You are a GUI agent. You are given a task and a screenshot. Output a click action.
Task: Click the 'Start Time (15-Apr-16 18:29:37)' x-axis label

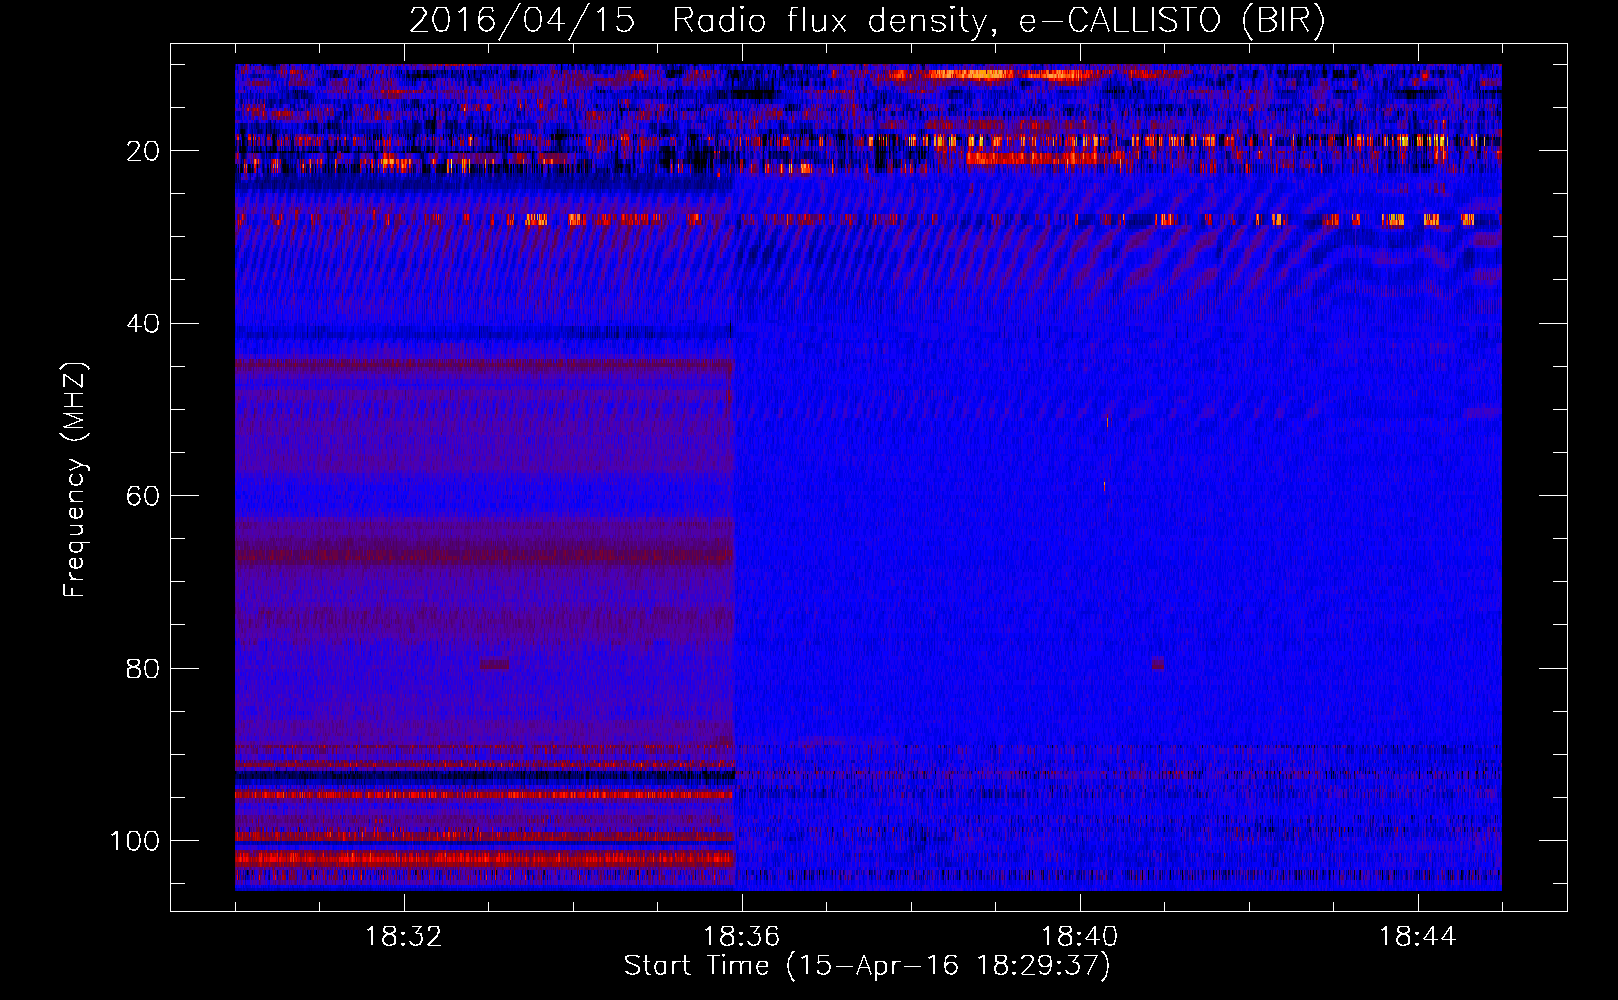tap(867, 966)
